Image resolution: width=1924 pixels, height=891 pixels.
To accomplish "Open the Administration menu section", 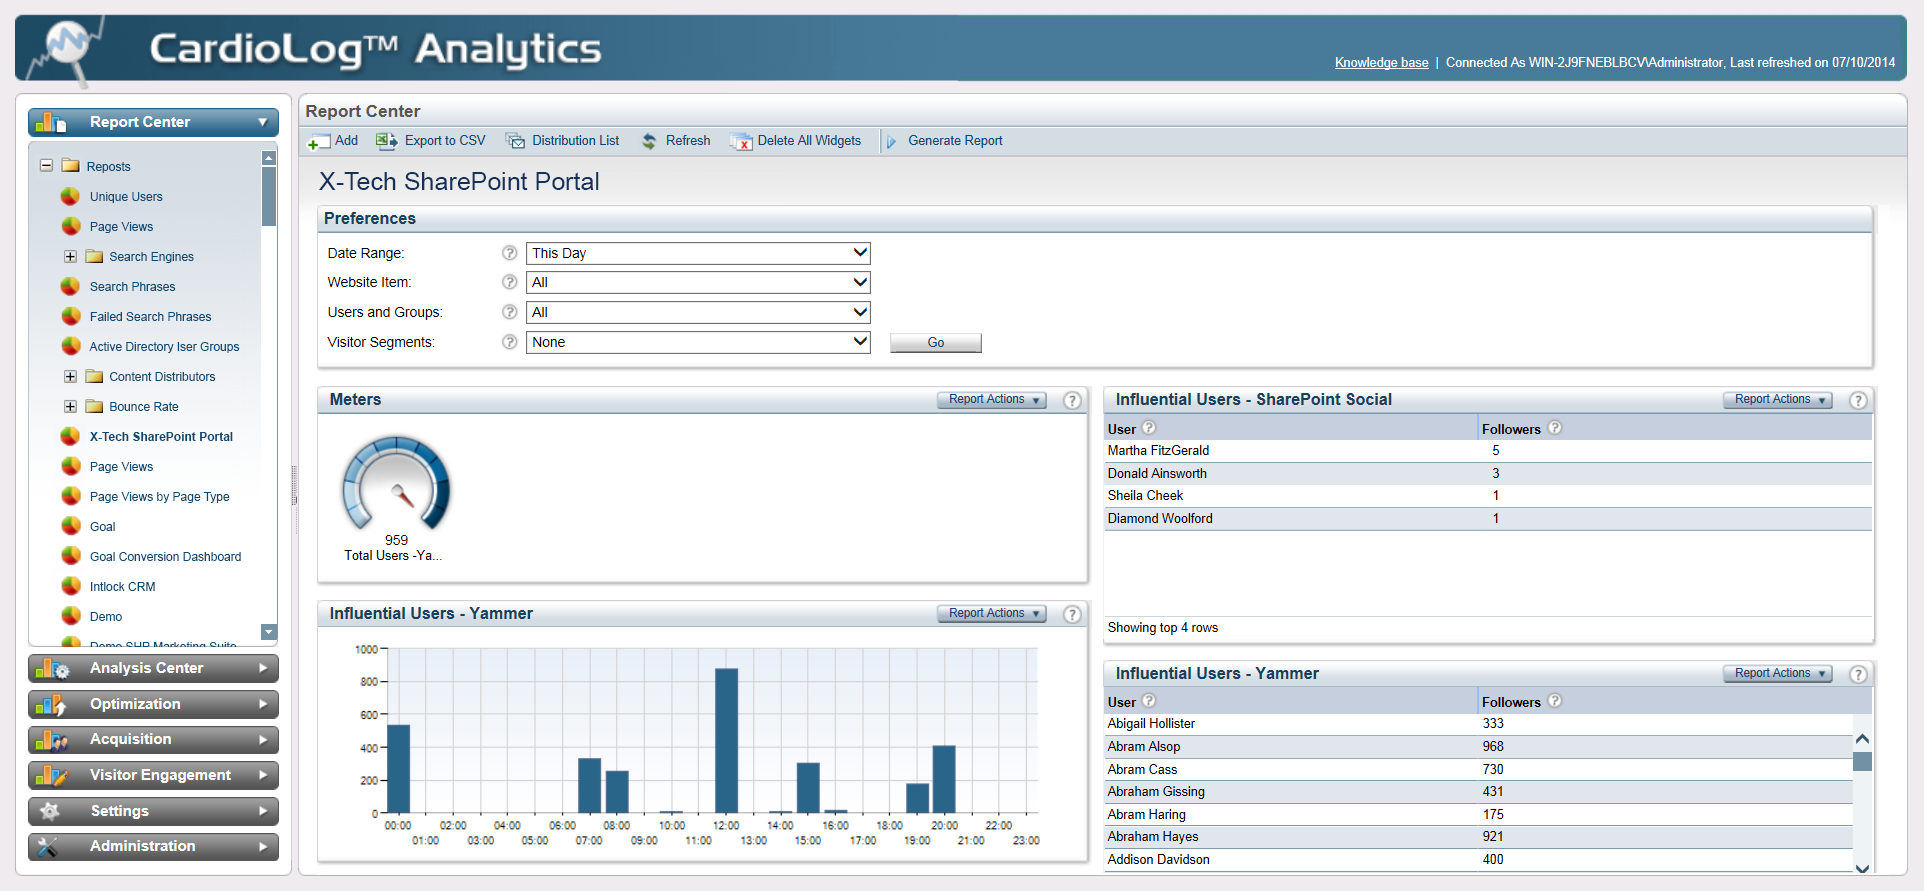I will (x=153, y=847).
